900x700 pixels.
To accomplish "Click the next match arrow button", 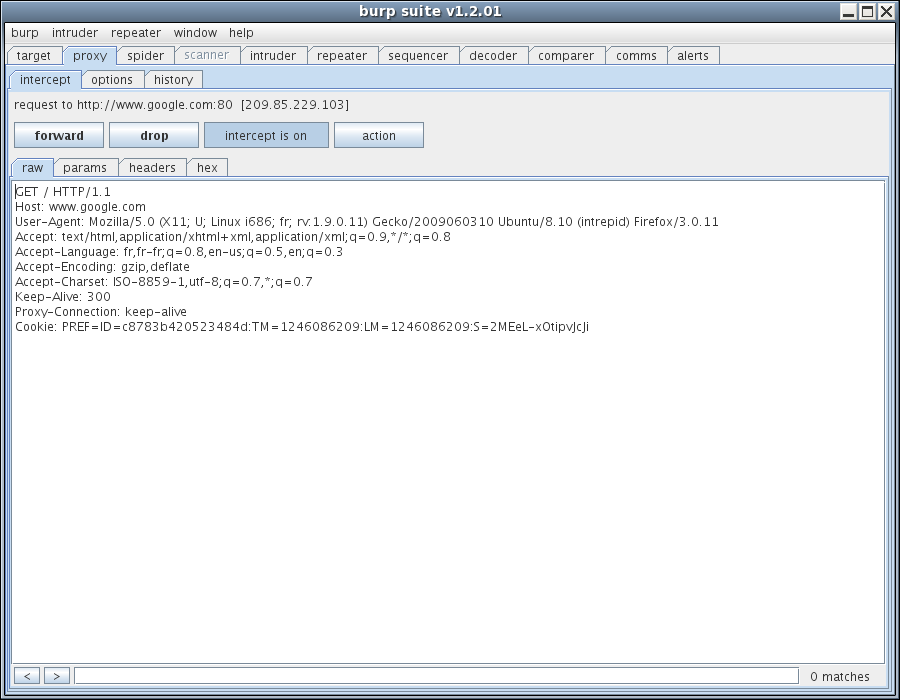I will click(x=57, y=677).
